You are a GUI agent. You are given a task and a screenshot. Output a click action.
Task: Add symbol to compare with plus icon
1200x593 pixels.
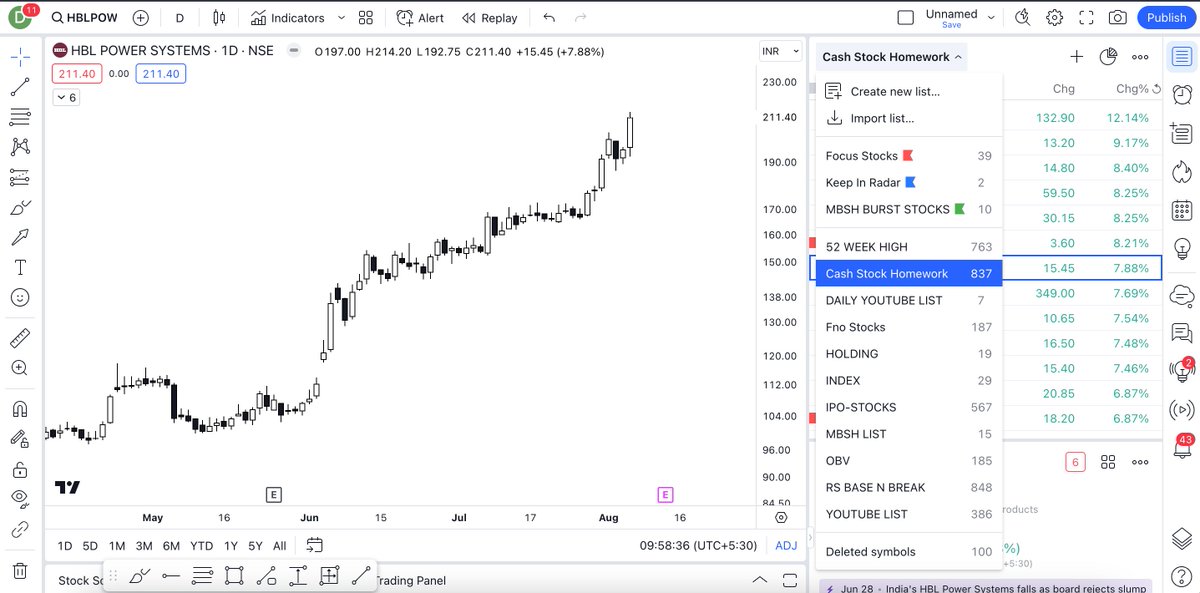pos(141,18)
